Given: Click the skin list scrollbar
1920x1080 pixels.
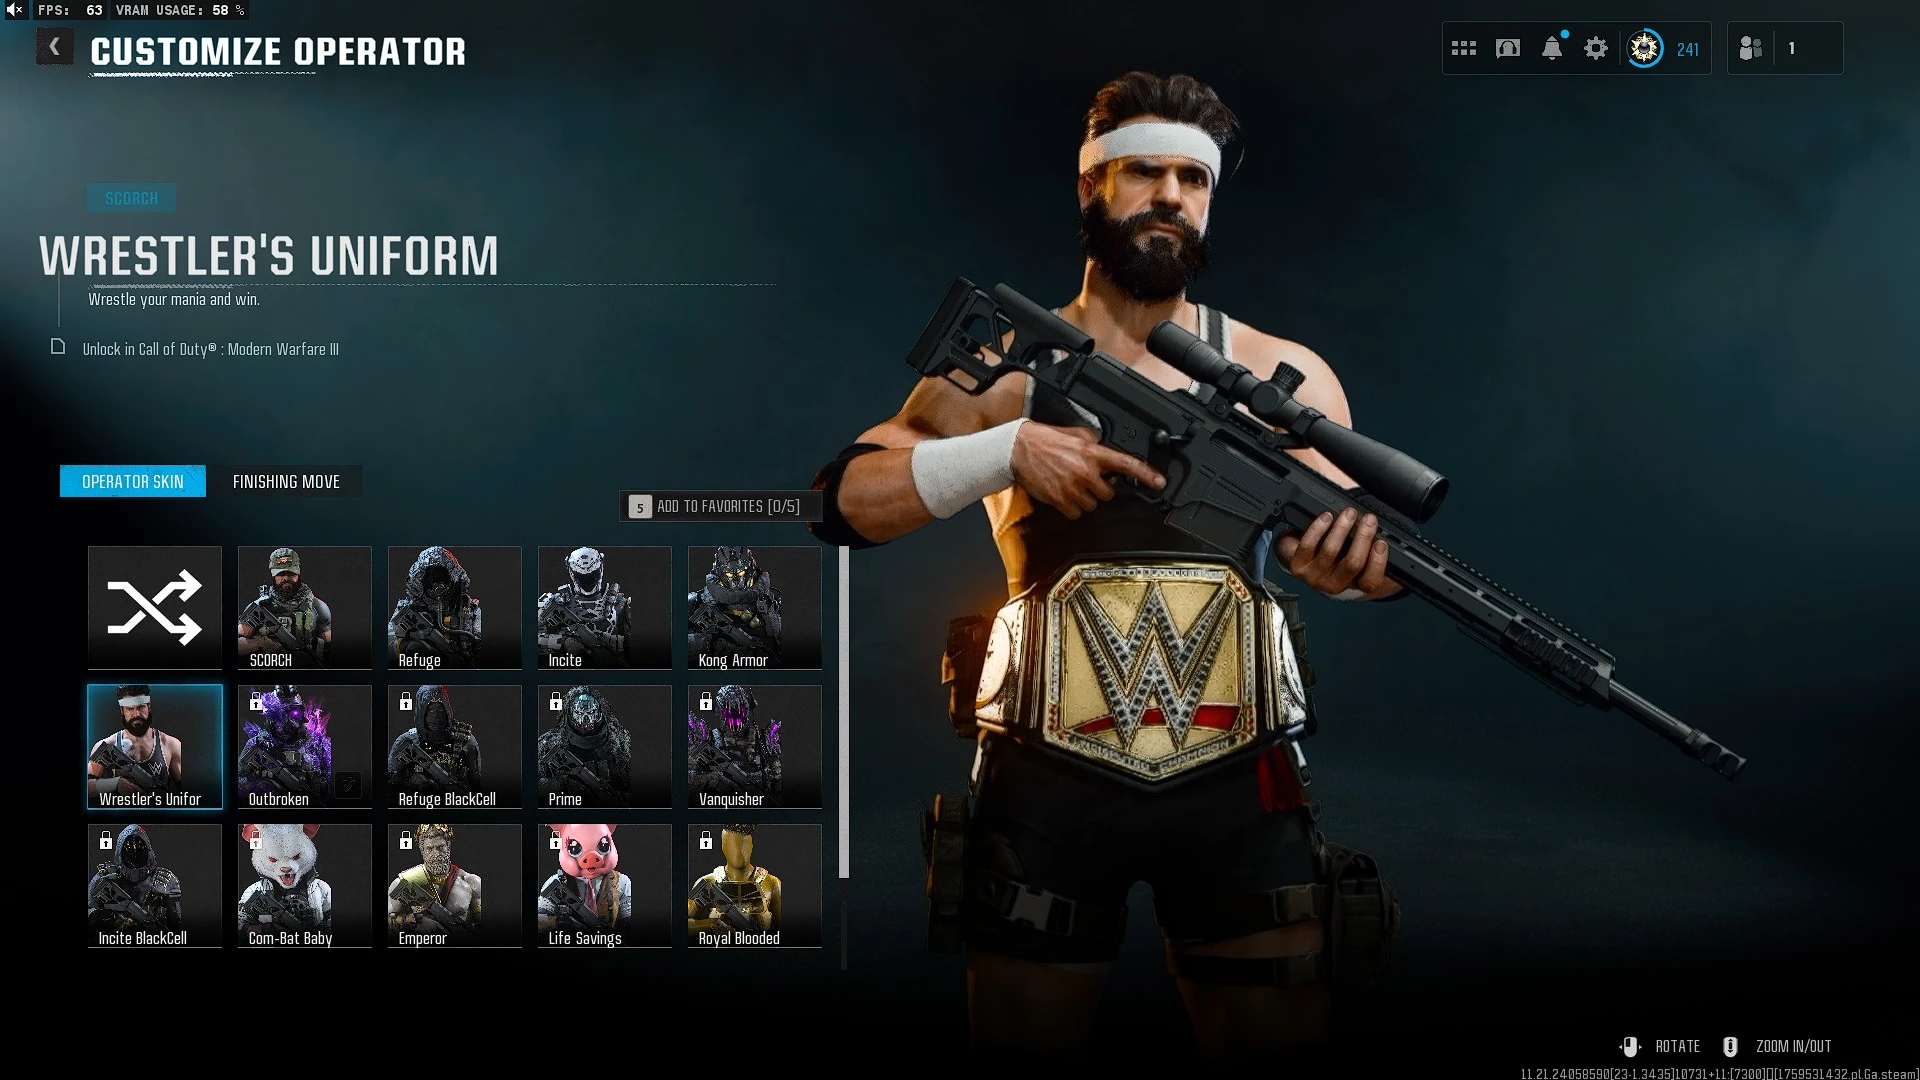Looking at the screenshot, I should point(844,712).
